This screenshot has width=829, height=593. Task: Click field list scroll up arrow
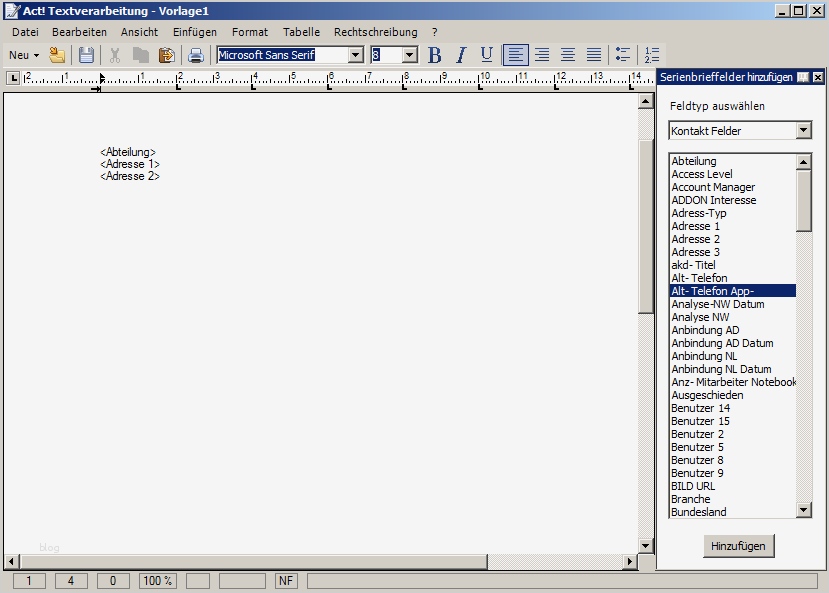(804, 162)
